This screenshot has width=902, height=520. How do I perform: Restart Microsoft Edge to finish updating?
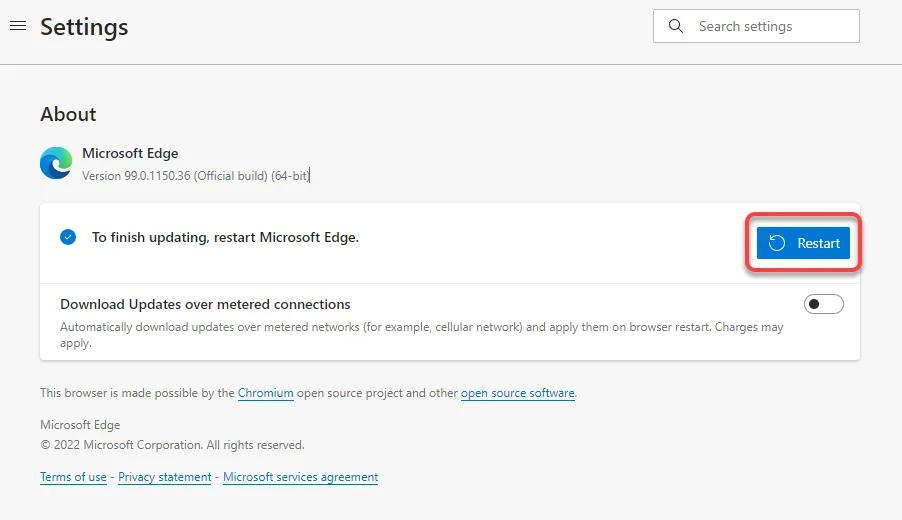803,243
